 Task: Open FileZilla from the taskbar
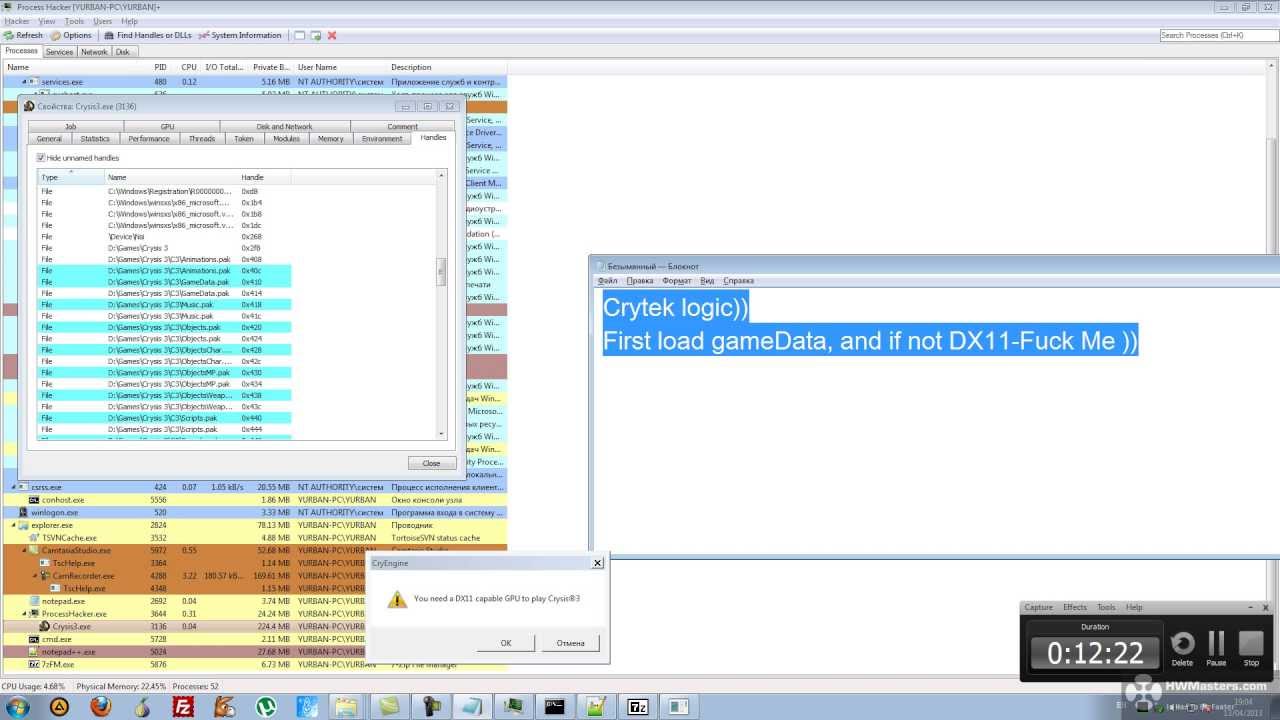(183, 706)
